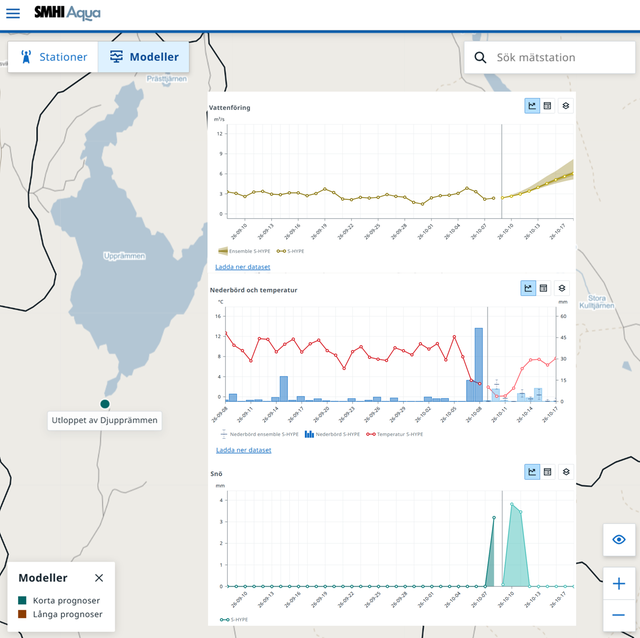640x638 pixels.
Task: Open layers options for Nederbörd chart
Action: (x=562, y=288)
